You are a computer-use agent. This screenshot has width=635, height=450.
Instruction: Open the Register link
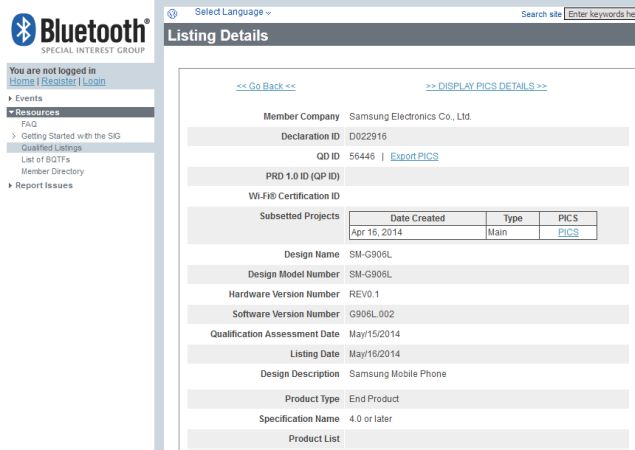coord(59,81)
